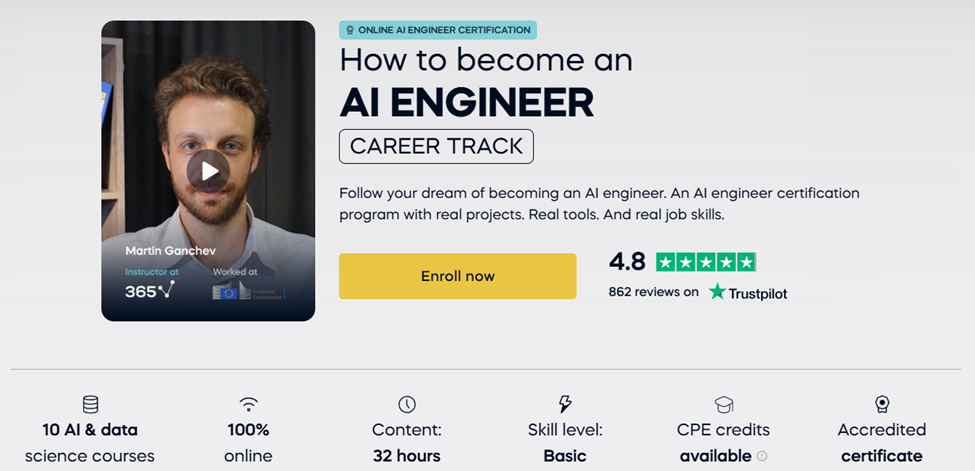Click the 862 reviews text
Image resolution: width=975 pixels, height=471 pixels.
pos(653,292)
